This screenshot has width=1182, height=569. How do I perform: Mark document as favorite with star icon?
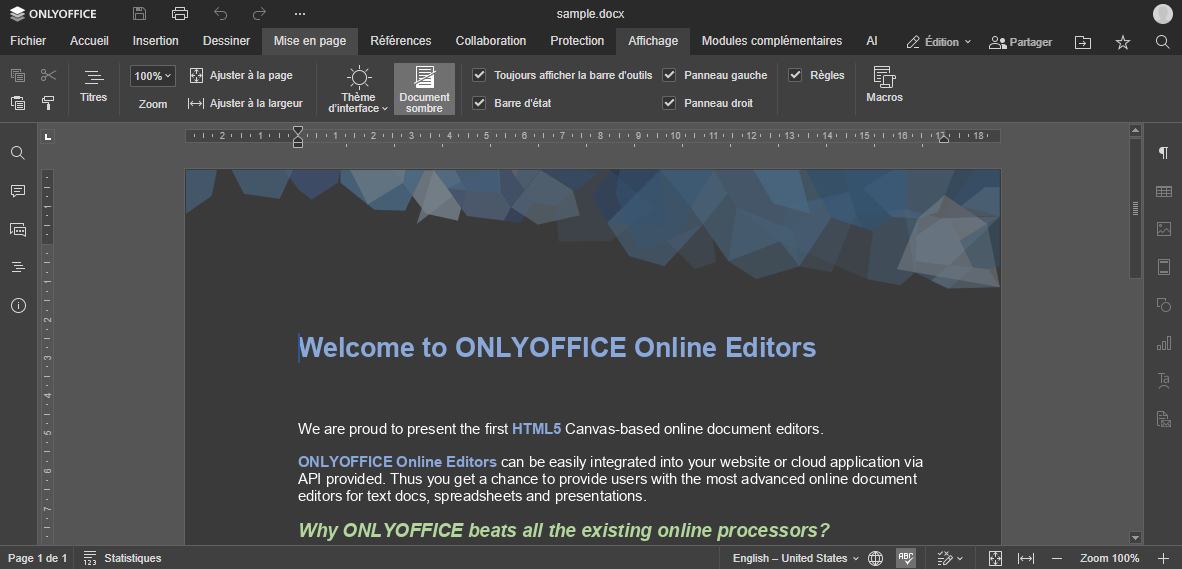tap(1123, 42)
